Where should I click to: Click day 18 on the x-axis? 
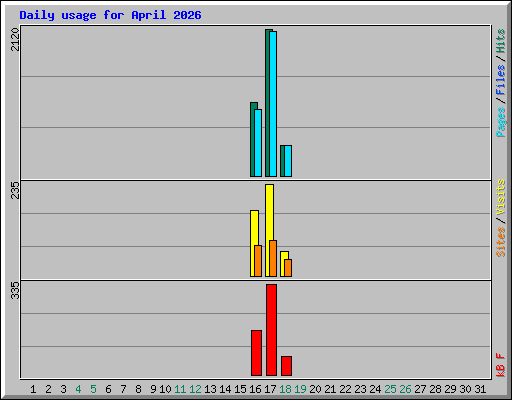285,389
